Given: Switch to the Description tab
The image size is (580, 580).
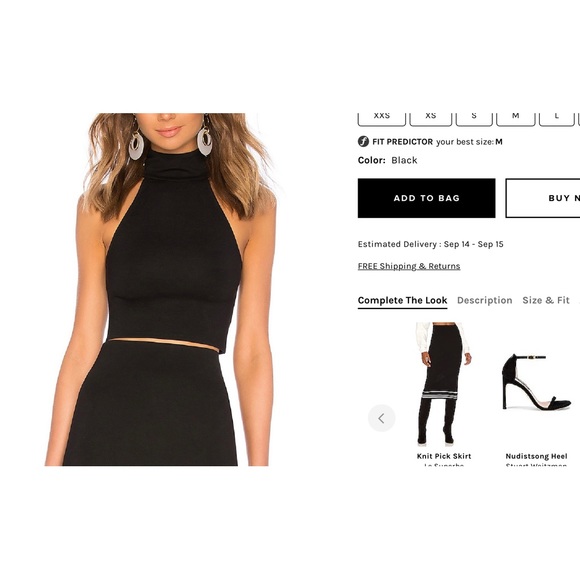Looking at the screenshot, I should pos(485,300).
